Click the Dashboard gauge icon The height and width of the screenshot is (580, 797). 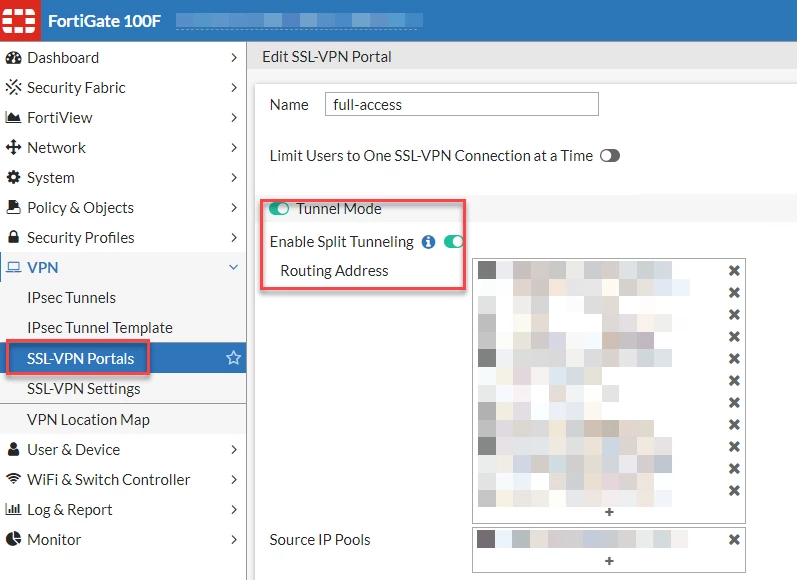click(x=13, y=58)
